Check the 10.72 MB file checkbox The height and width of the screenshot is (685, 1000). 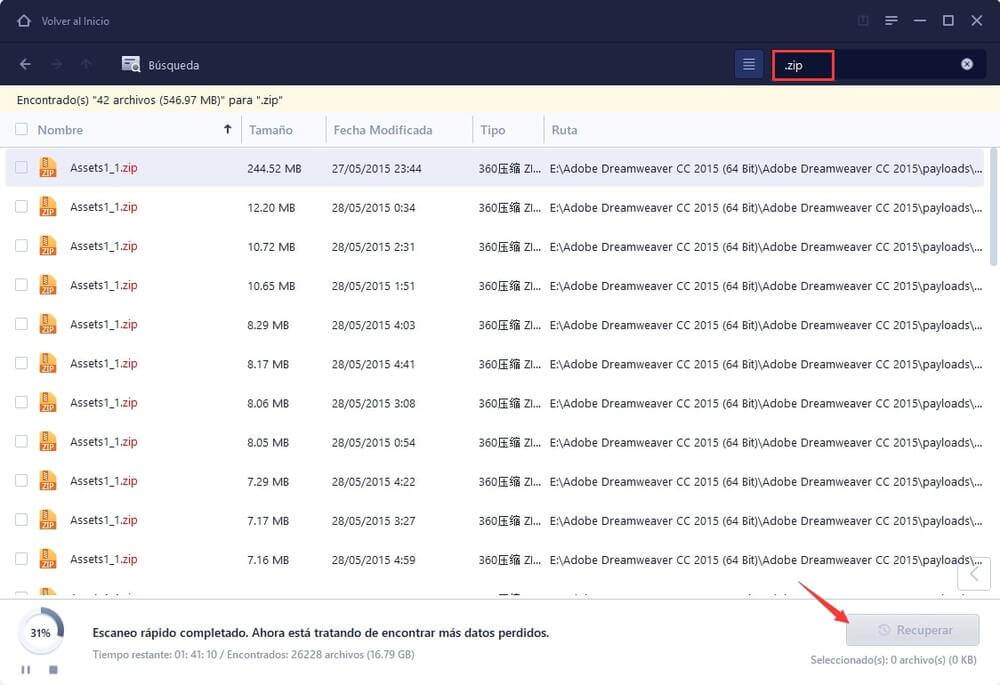[21, 246]
